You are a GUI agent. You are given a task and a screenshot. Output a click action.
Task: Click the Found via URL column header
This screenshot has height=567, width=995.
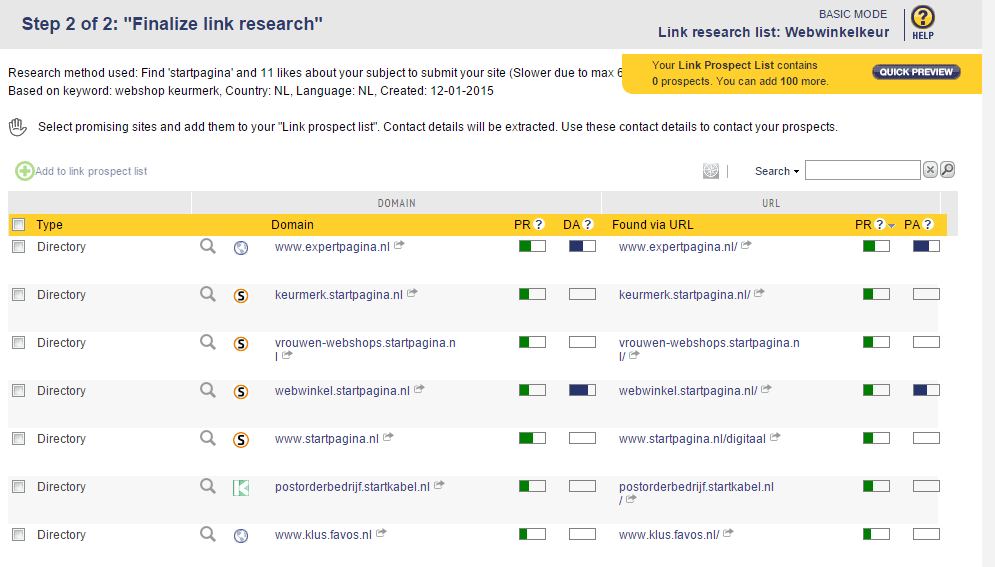[x=652, y=225]
